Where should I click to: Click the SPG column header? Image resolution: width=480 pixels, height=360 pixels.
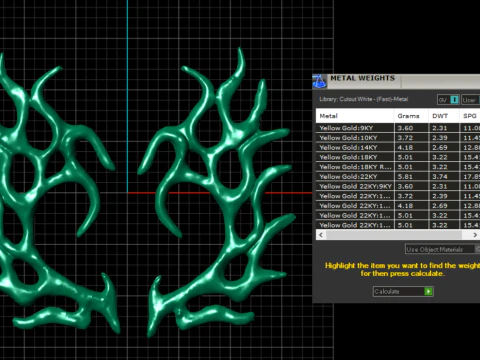pos(470,116)
